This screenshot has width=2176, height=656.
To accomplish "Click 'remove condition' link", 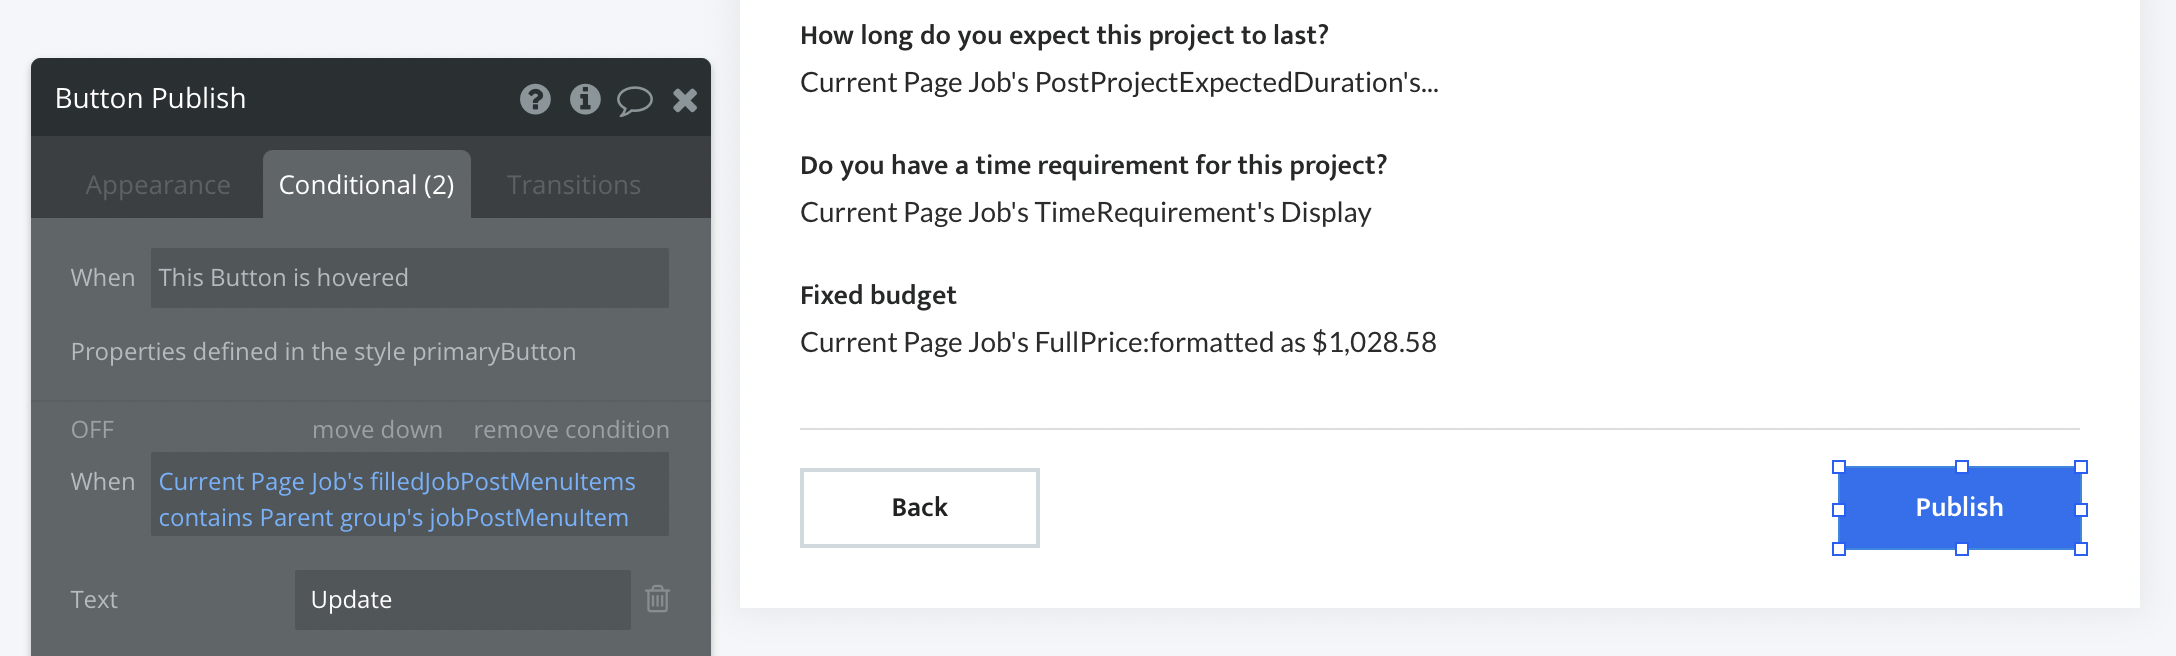I will point(571,430).
